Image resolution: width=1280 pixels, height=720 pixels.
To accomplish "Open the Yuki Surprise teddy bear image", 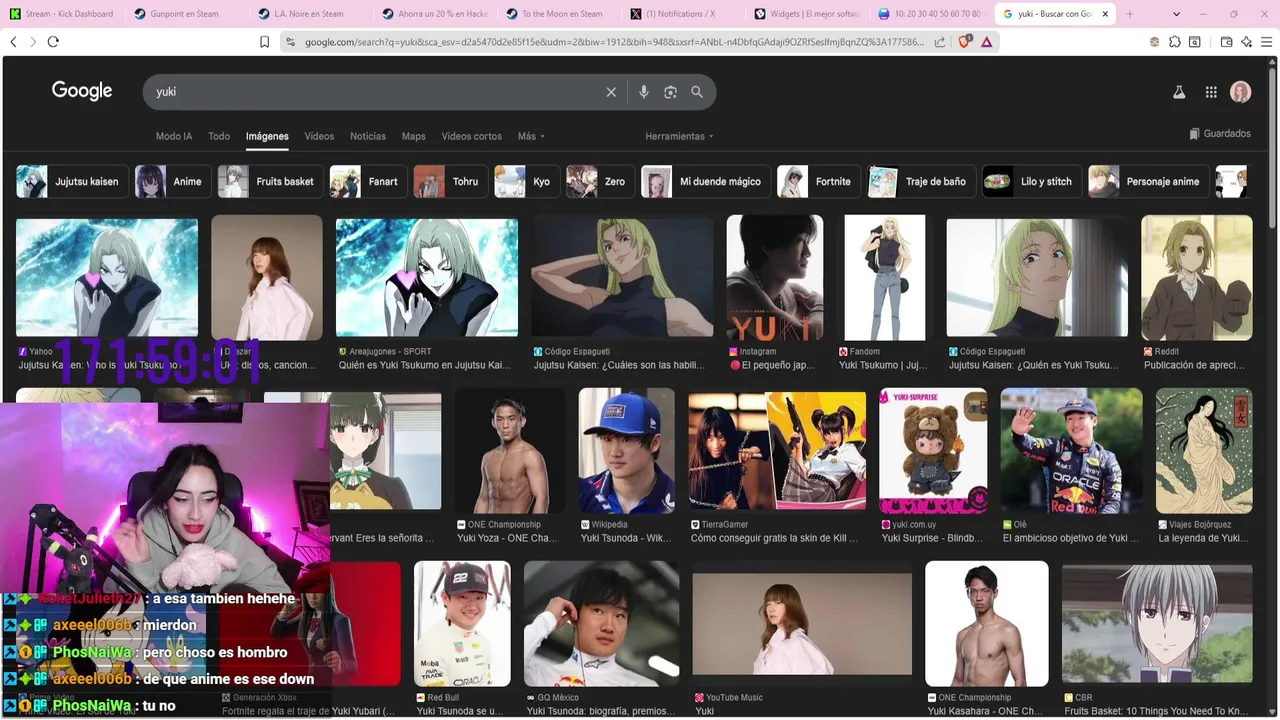I will pyautogui.click(x=933, y=451).
